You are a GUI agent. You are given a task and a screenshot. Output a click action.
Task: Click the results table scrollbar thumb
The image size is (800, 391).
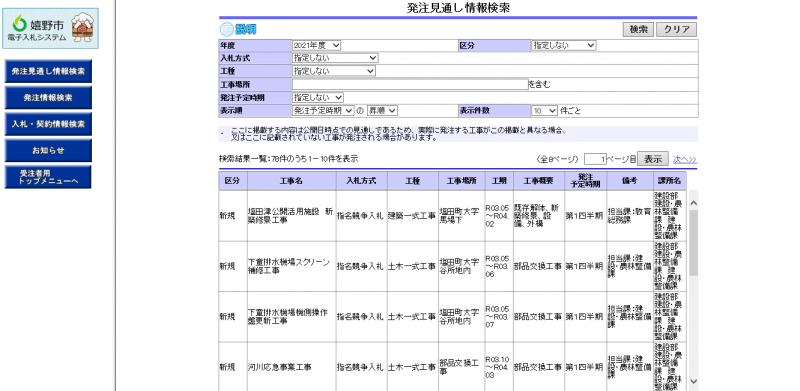coord(693,242)
